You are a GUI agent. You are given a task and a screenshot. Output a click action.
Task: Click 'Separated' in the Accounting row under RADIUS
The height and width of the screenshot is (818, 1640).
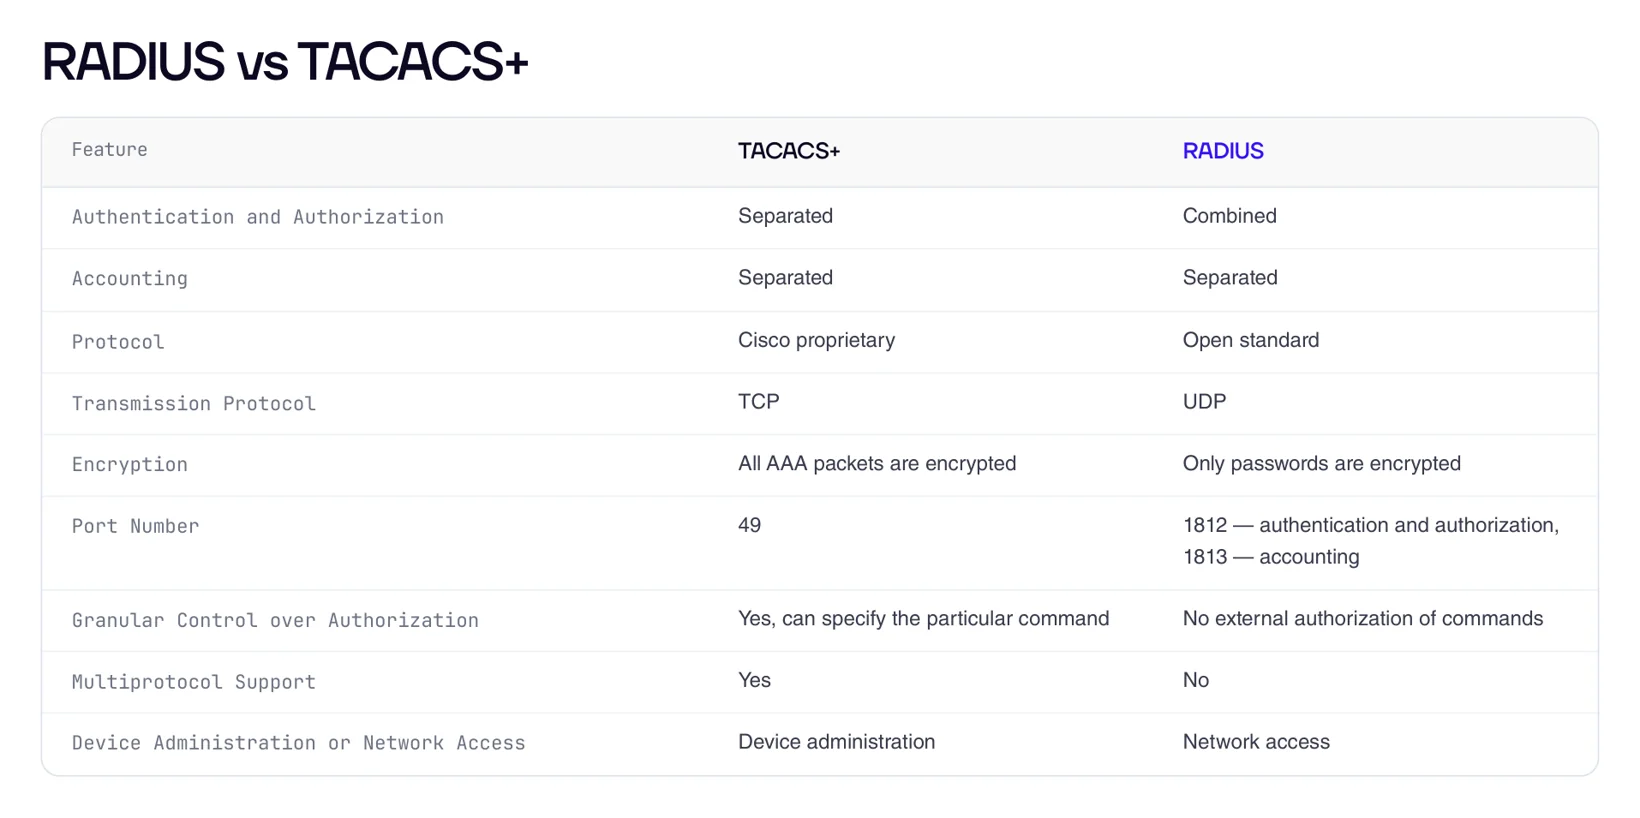tap(1230, 278)
